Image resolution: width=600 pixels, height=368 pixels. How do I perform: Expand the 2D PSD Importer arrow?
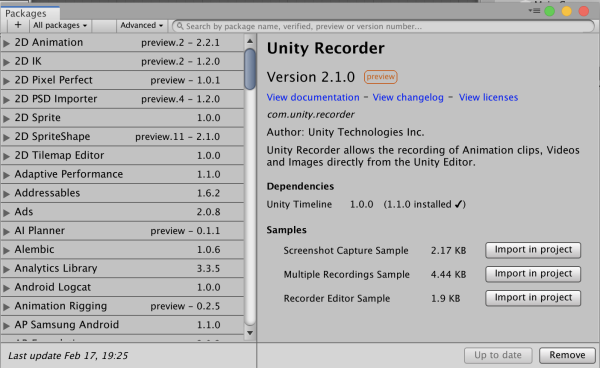click(x=6, y=99)
